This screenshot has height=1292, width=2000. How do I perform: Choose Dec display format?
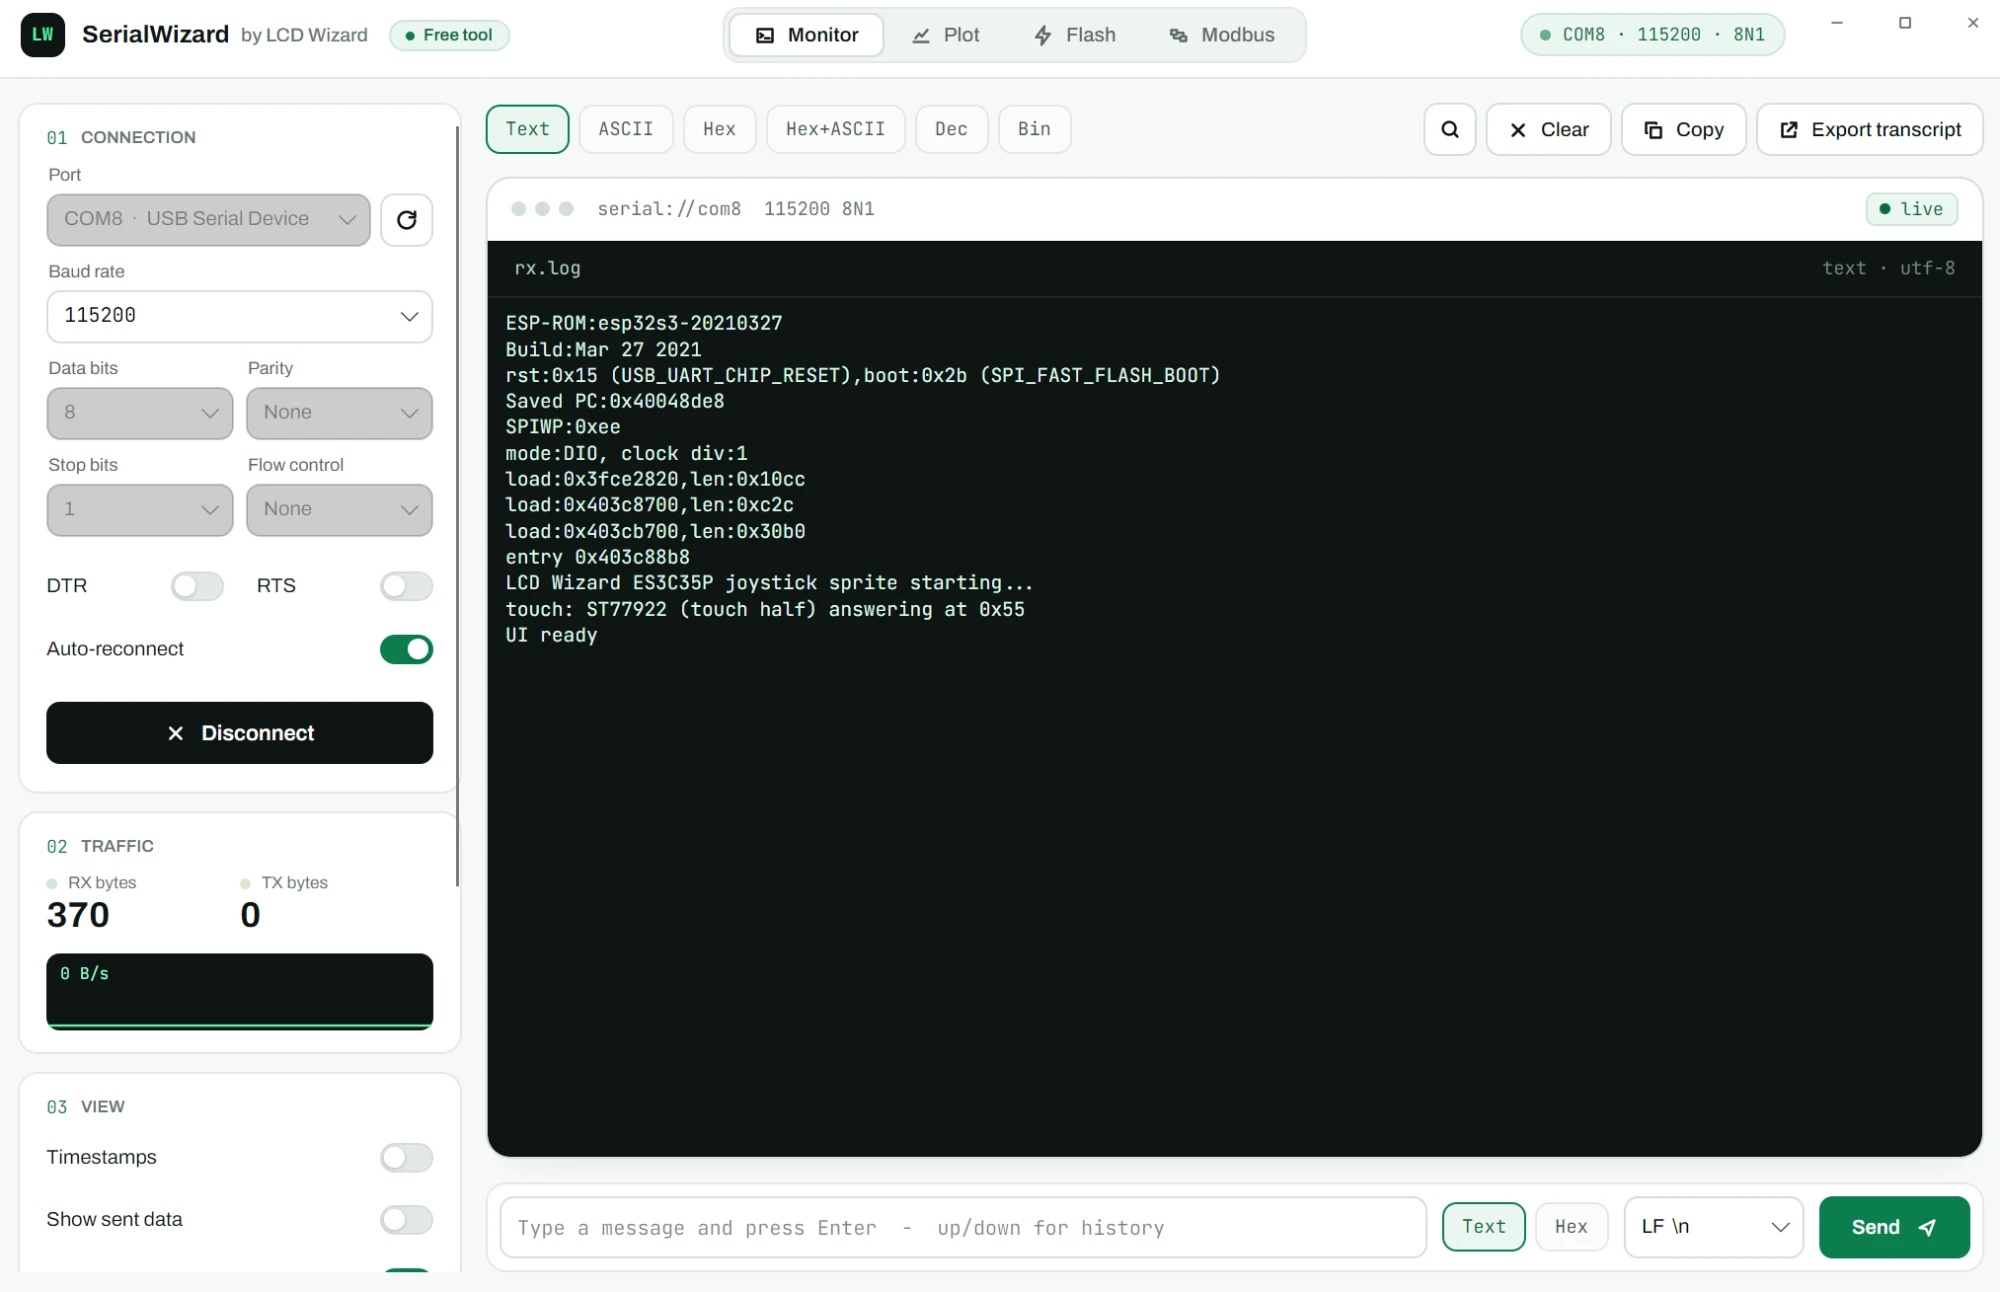tap(951, 129)
